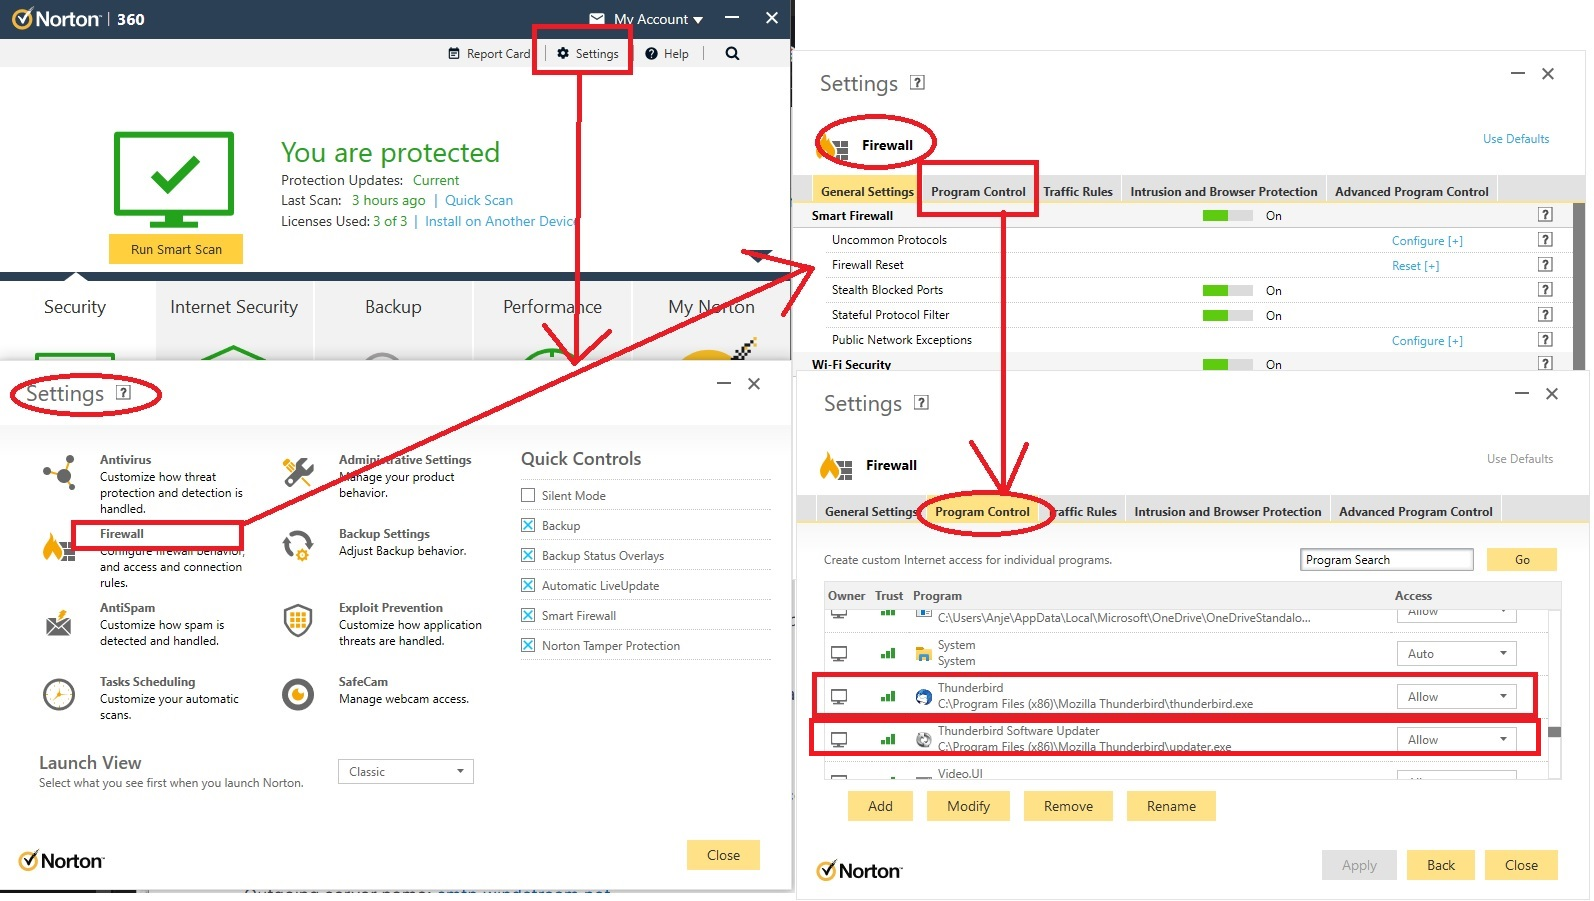This screenshot has width=1594, height=901.
Task: Switch off Stateful Protocol Filter toggle
Action: [1227, 316]
